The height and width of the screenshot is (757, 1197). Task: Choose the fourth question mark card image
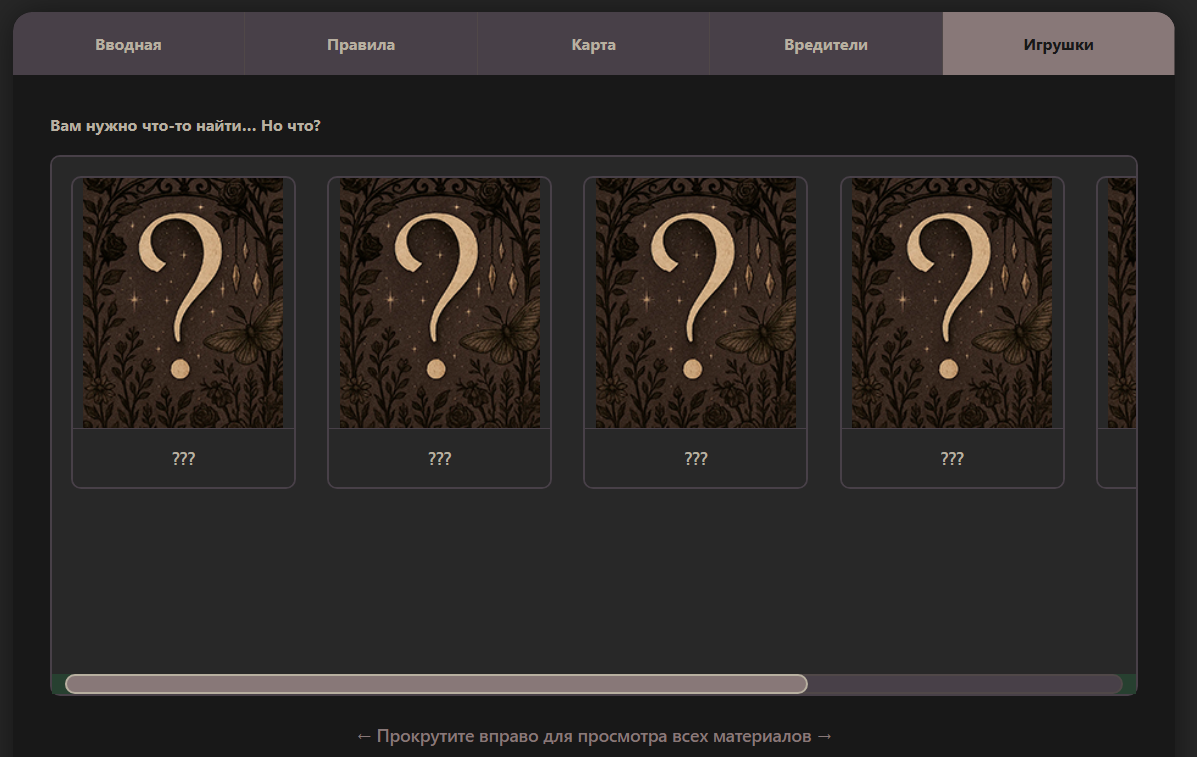tap(952, 303)
